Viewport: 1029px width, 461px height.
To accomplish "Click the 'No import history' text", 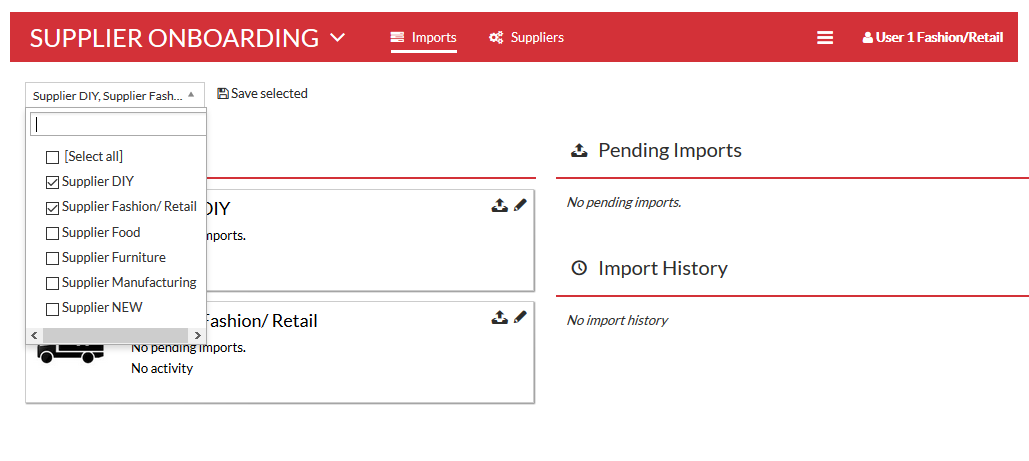I will 618,320.
